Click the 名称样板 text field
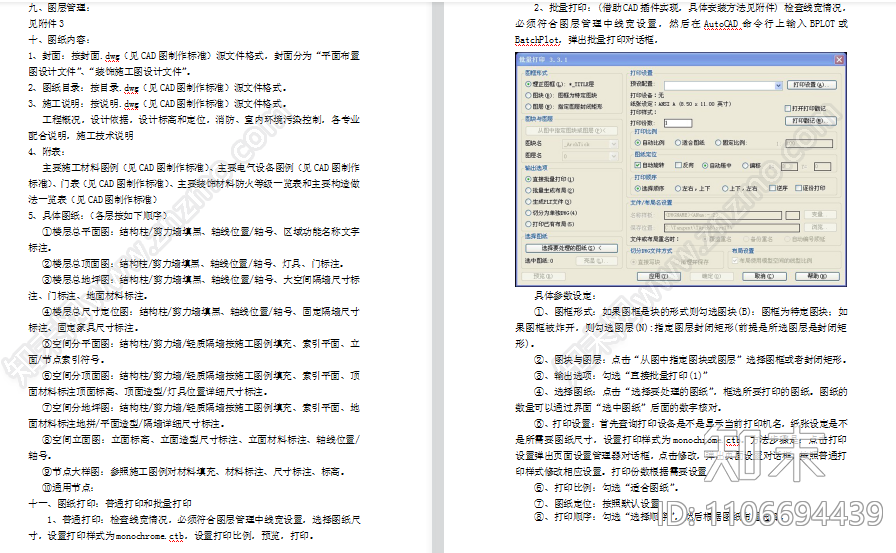 click(x=722, y=215)
